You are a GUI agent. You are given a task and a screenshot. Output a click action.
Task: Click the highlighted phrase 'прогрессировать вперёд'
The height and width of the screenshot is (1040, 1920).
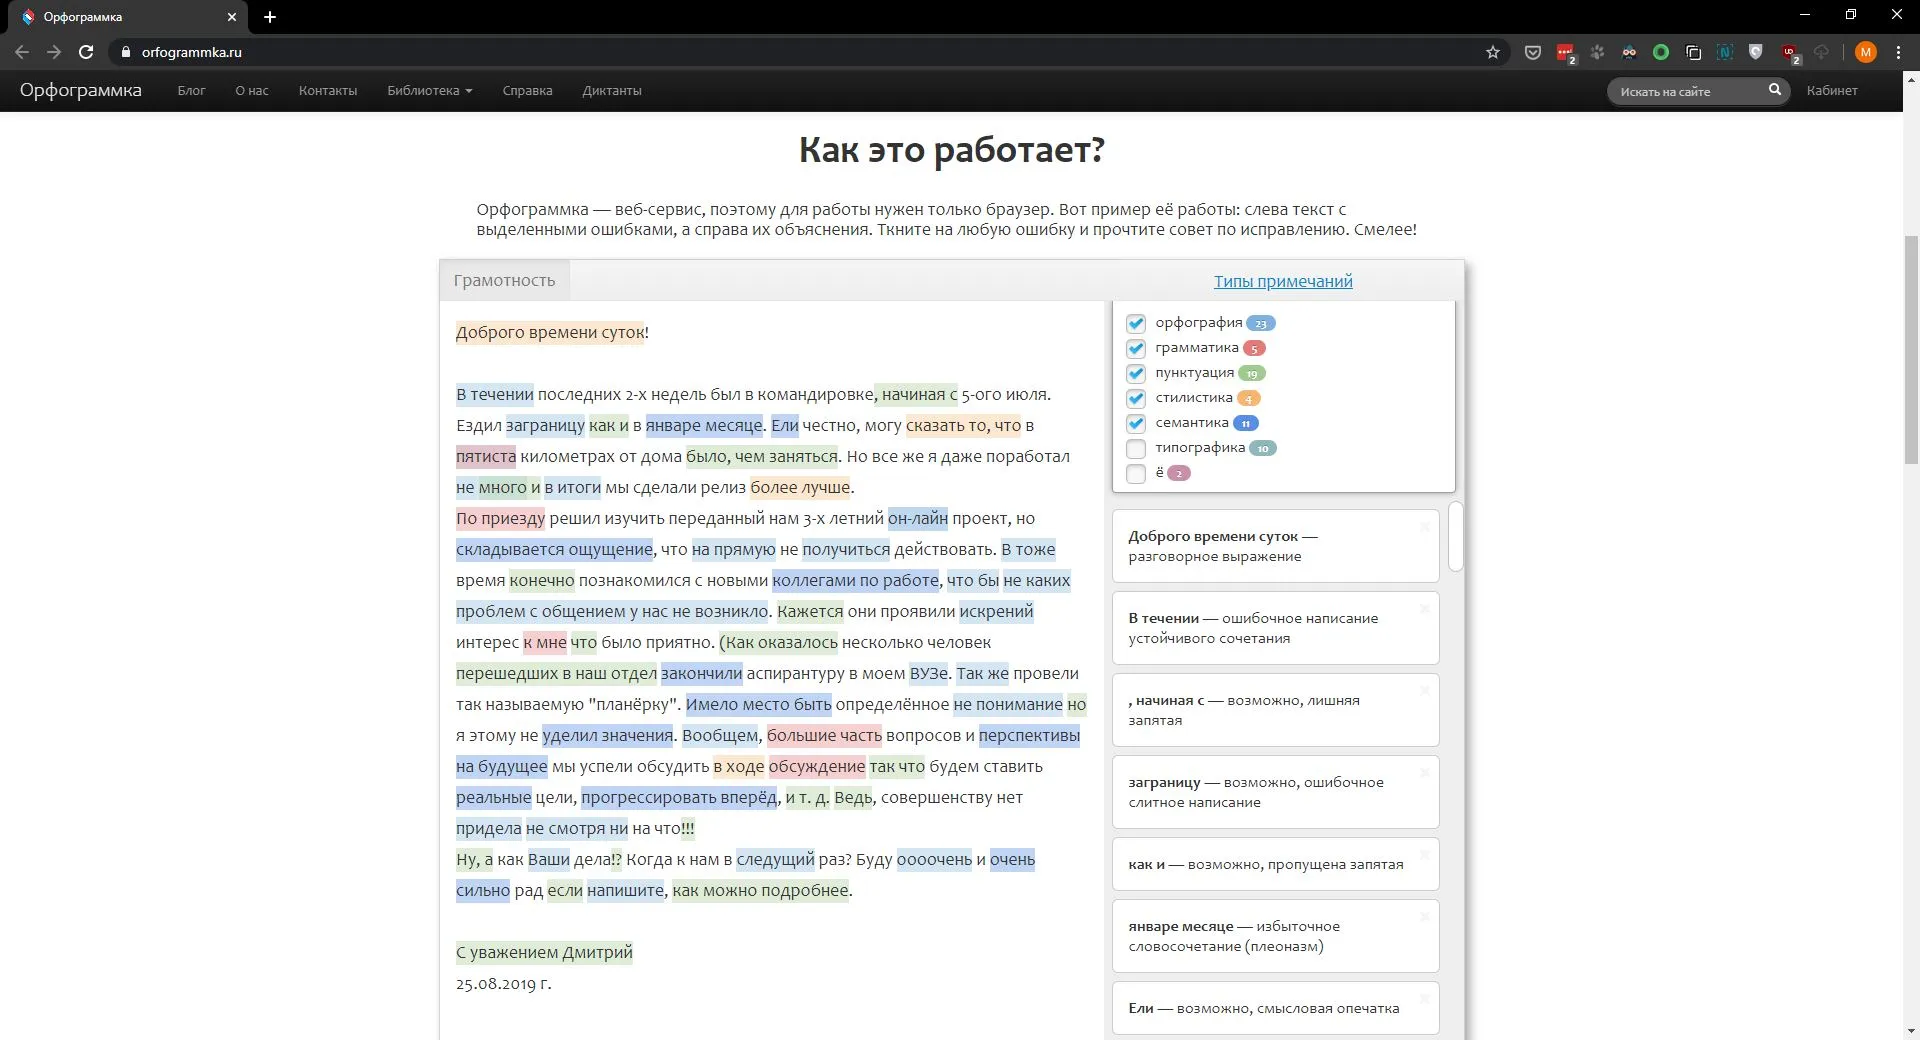point(679,797)
